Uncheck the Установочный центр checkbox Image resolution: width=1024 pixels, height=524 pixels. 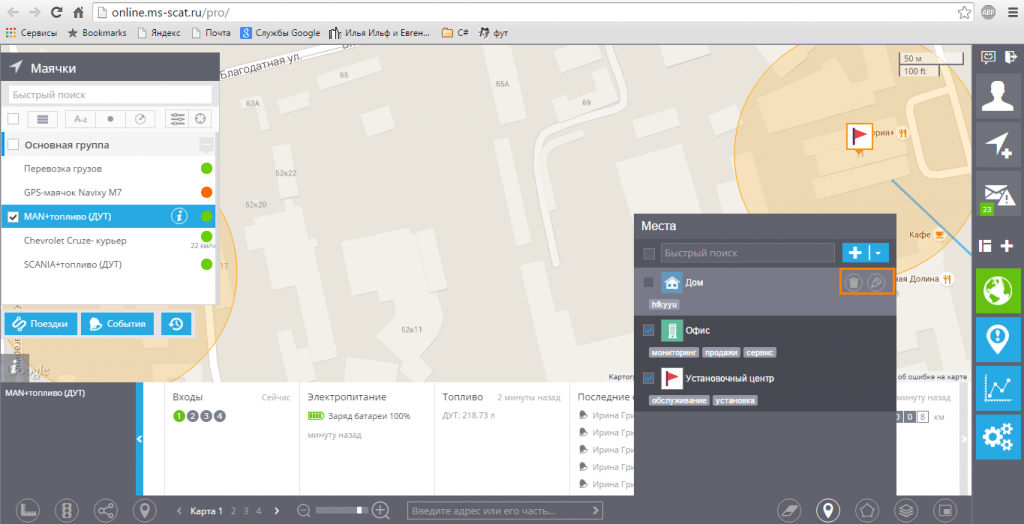[x=648, y=378]
